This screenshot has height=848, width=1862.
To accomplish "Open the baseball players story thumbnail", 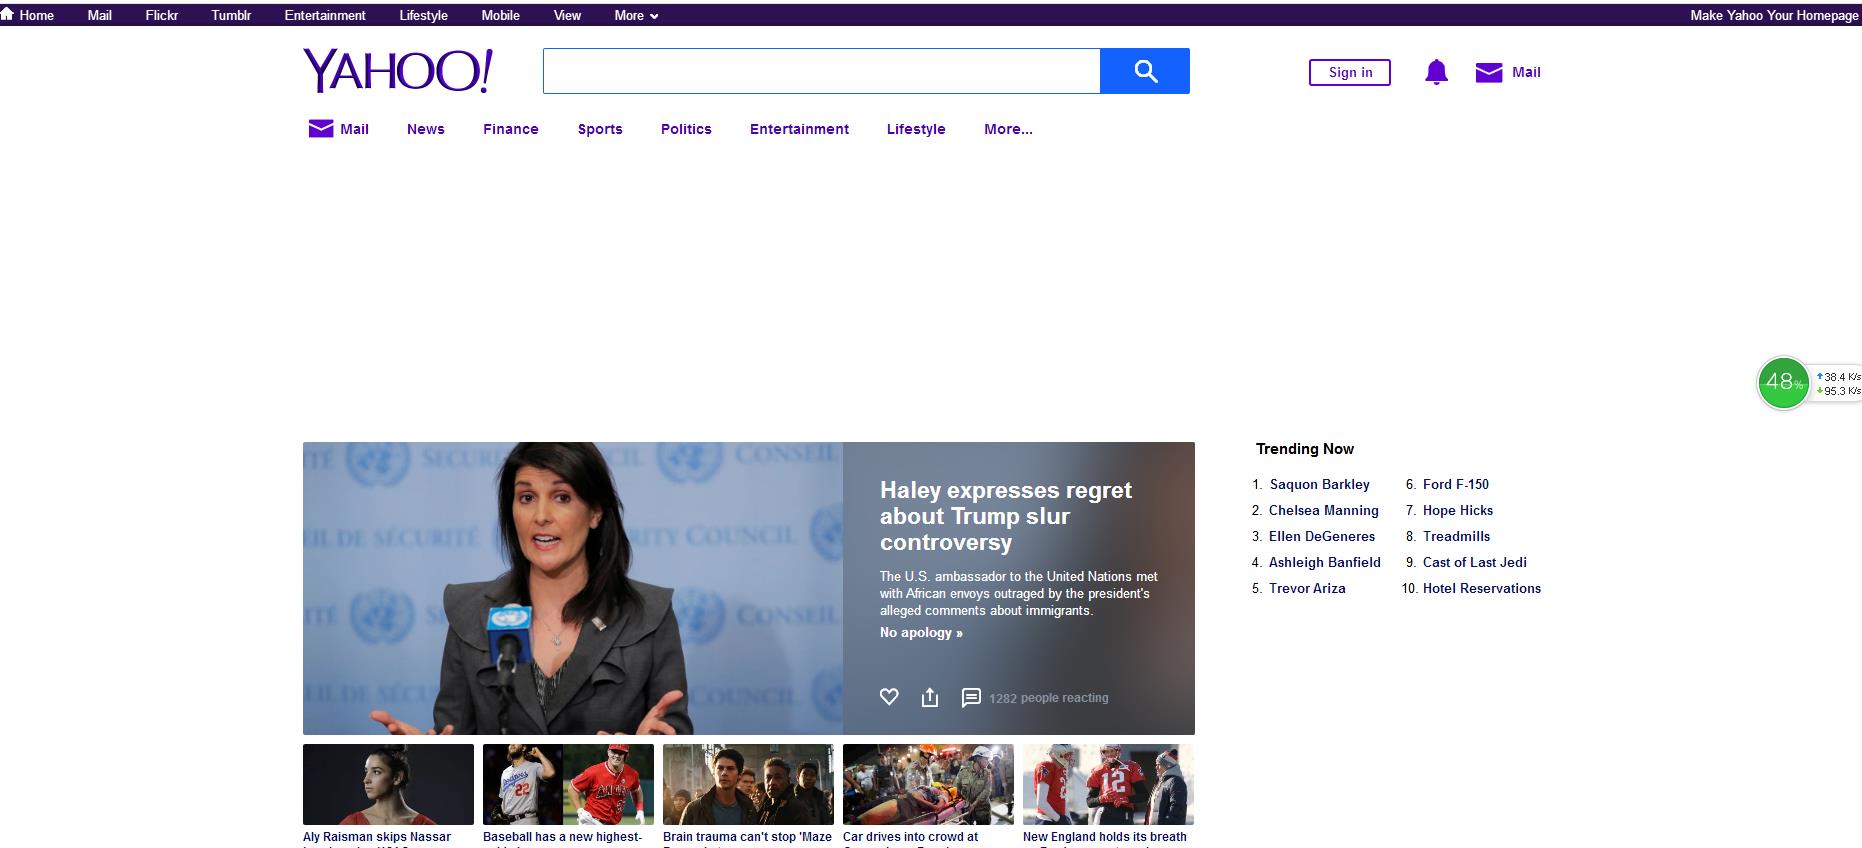I will point(568,784).
